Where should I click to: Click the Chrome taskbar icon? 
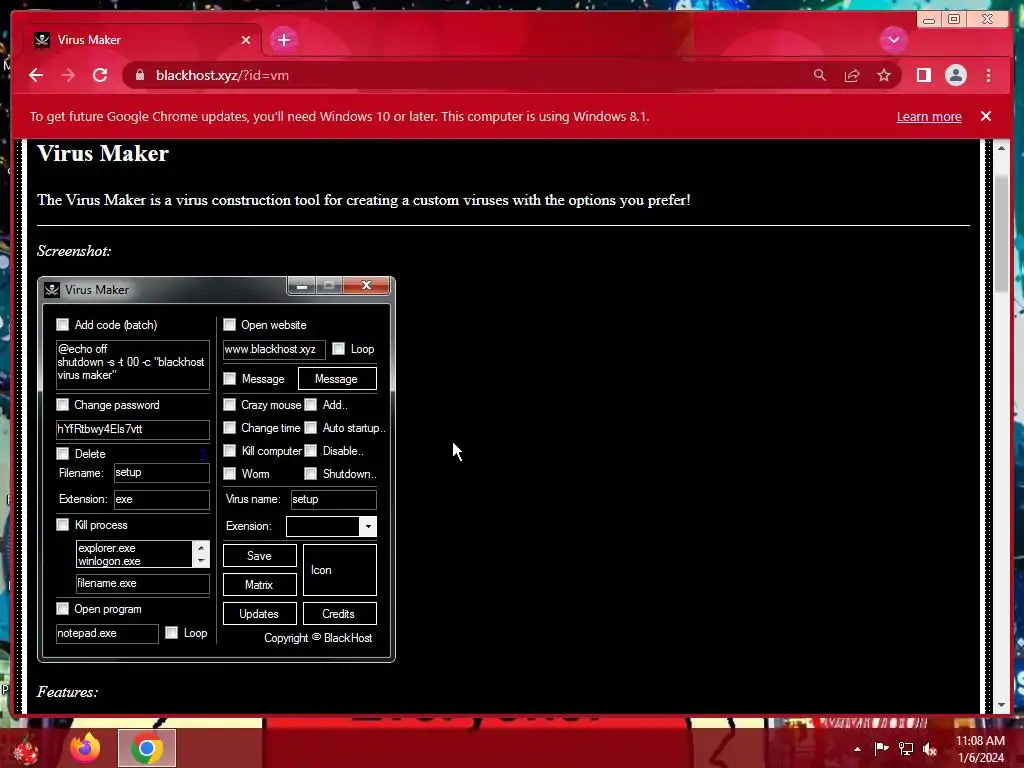click(147, 748)
